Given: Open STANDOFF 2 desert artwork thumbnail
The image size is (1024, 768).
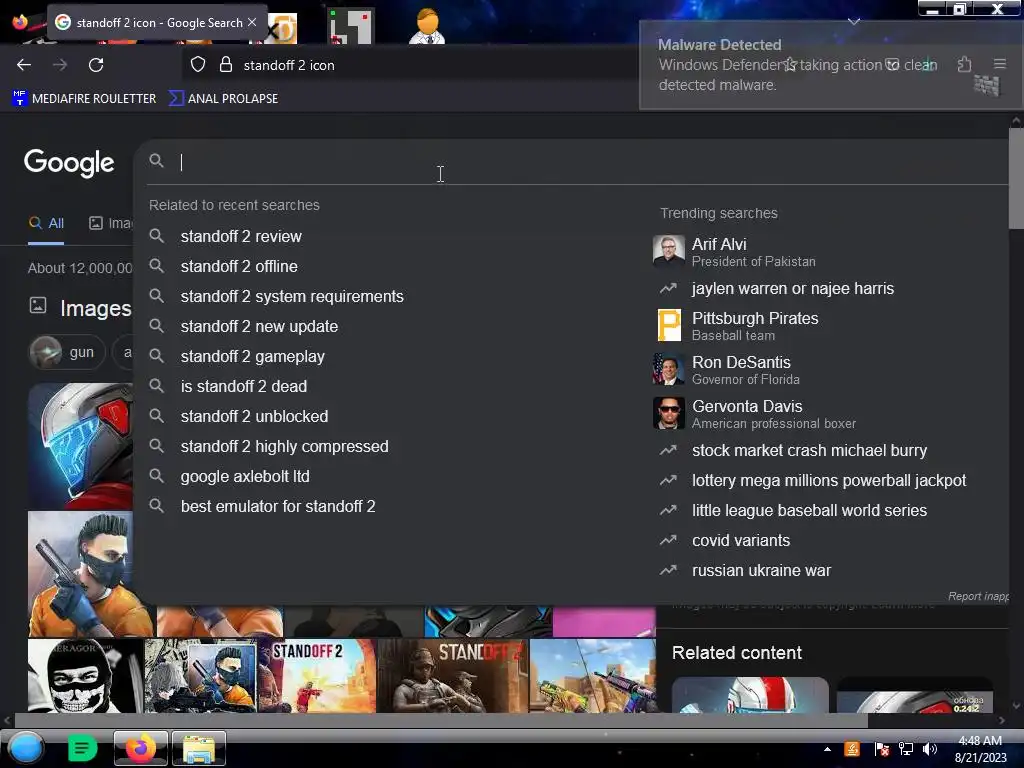Looking at the screenshot, I should coord(317,676).
